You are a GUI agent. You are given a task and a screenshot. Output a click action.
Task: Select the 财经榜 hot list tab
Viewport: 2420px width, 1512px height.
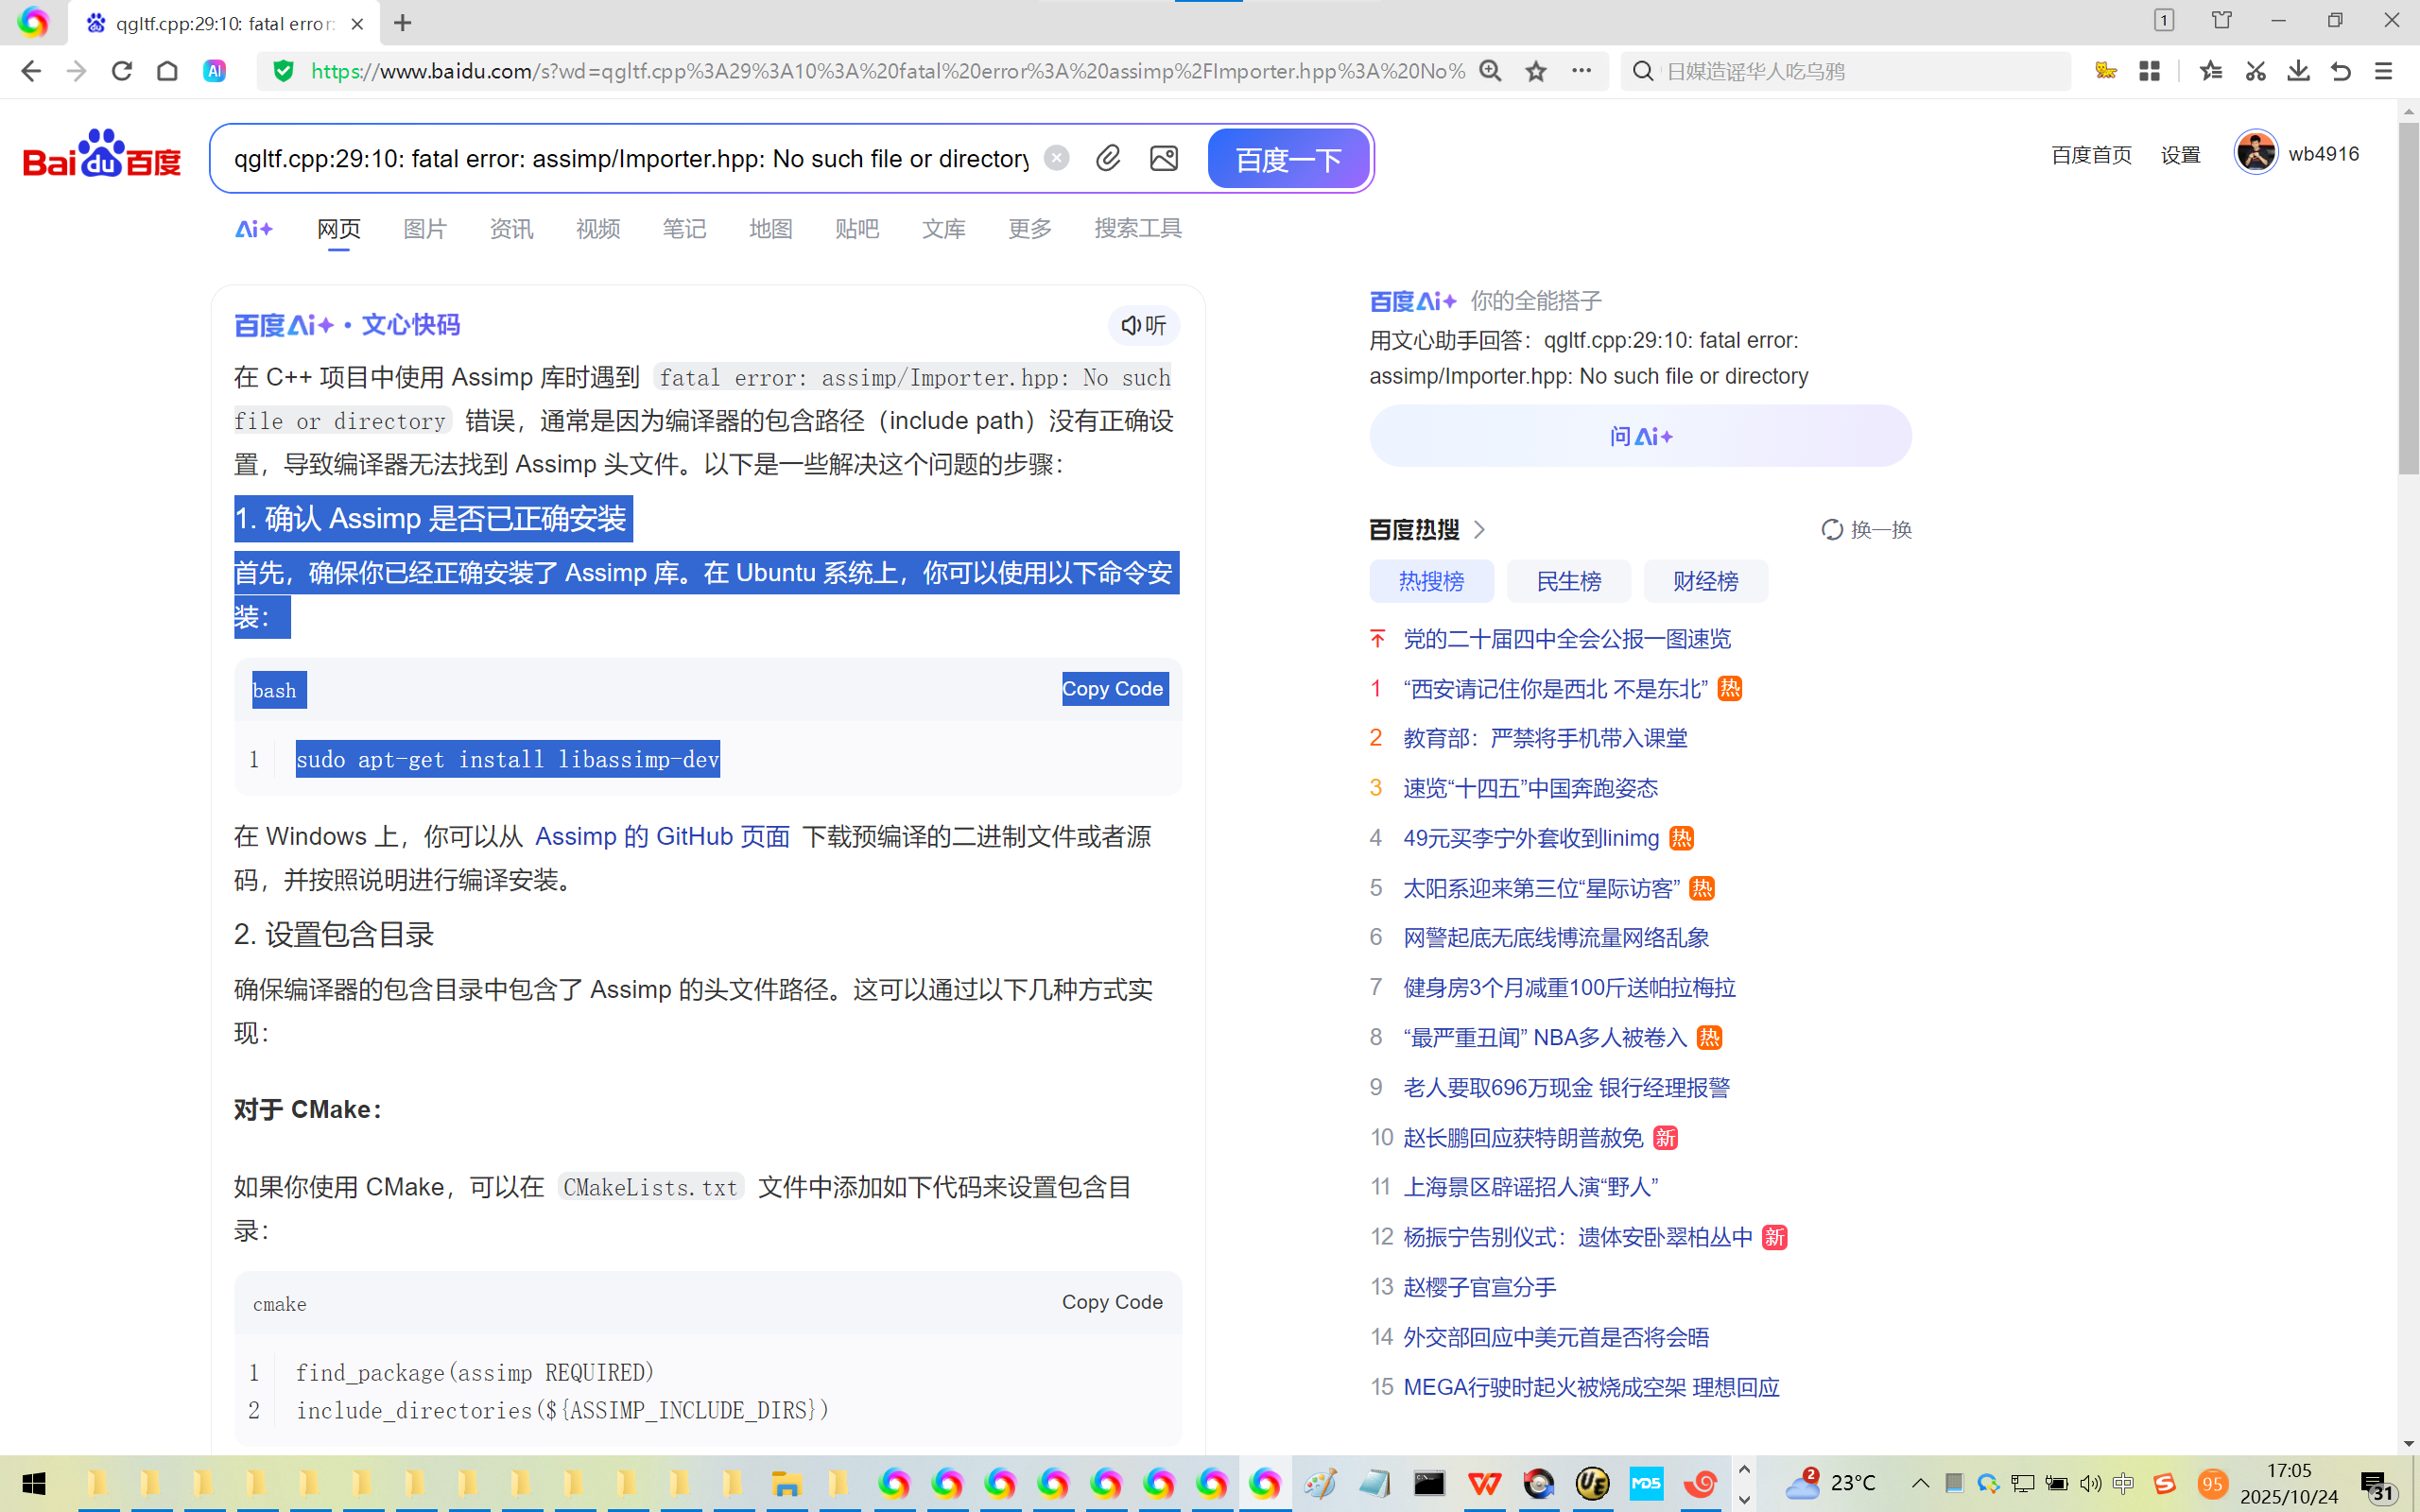tap(1705, 581)
